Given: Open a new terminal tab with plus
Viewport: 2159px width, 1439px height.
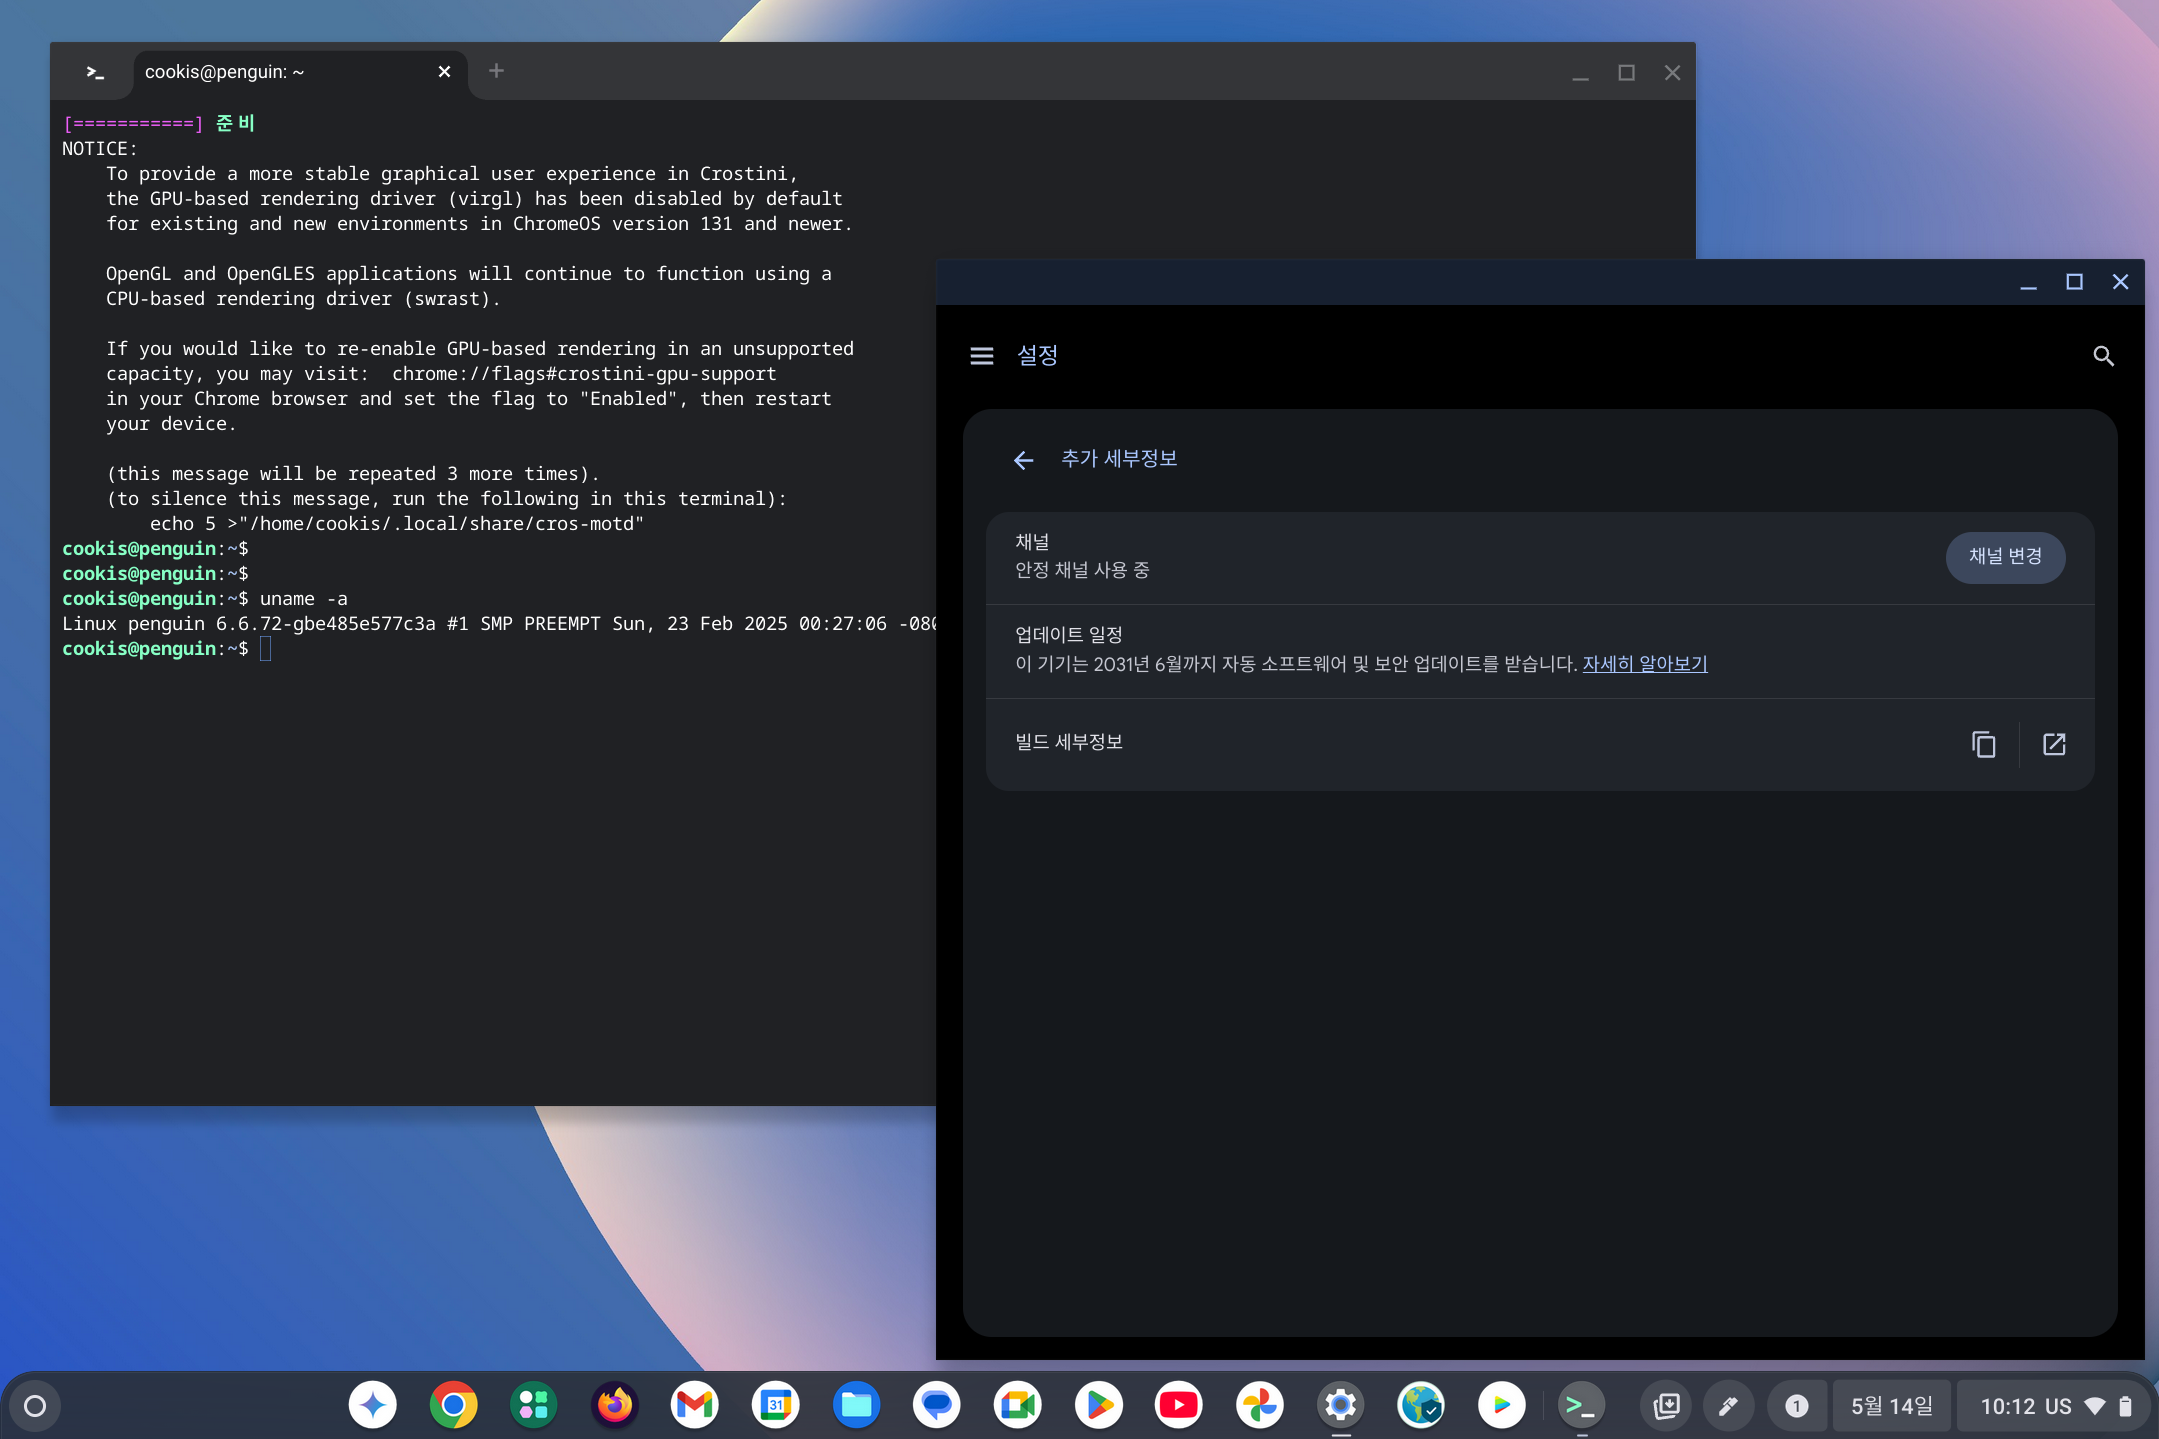Looking at the screenshot, I should [496, 71].
